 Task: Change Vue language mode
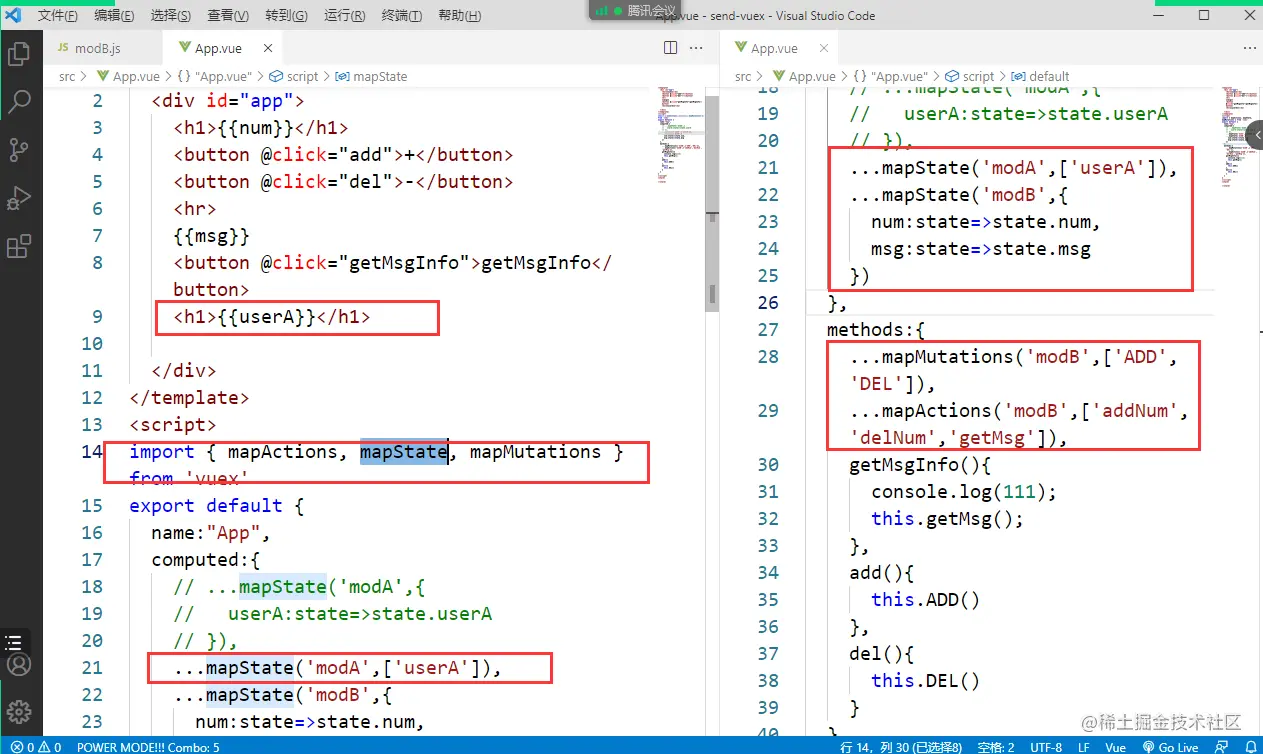tap(1116, 747)
